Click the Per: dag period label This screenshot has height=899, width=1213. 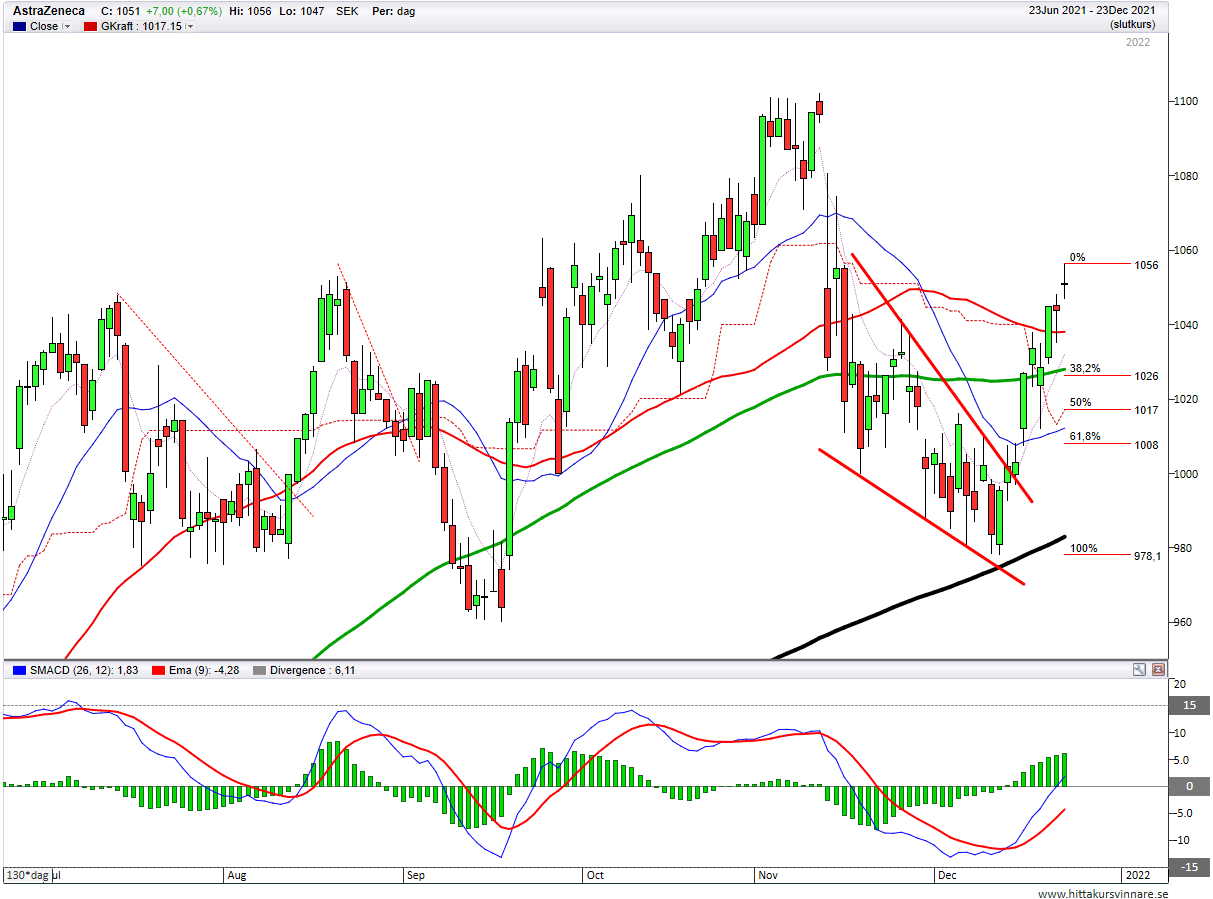(x=393, y=12)
